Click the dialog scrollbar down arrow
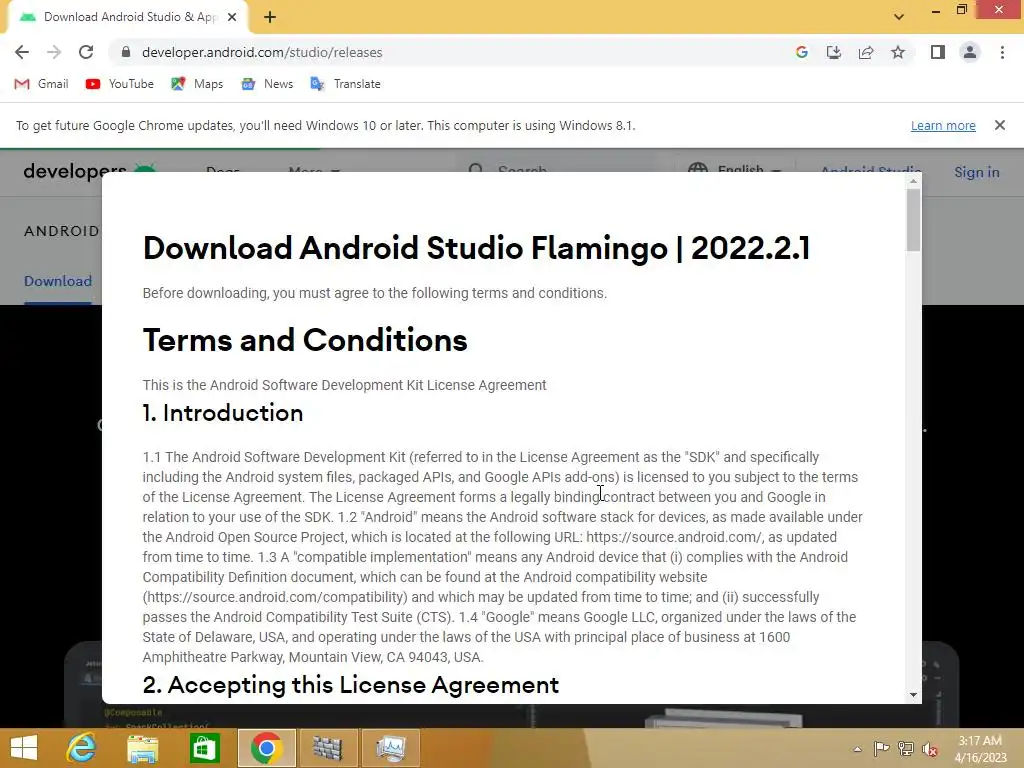Screen dimensions: 1024x768 [x=914, y=695]
